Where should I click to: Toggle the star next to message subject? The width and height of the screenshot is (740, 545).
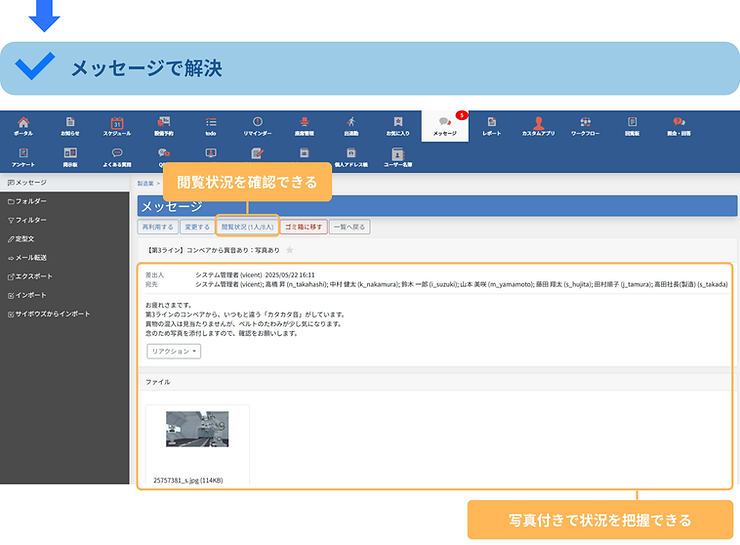[290, 249]
